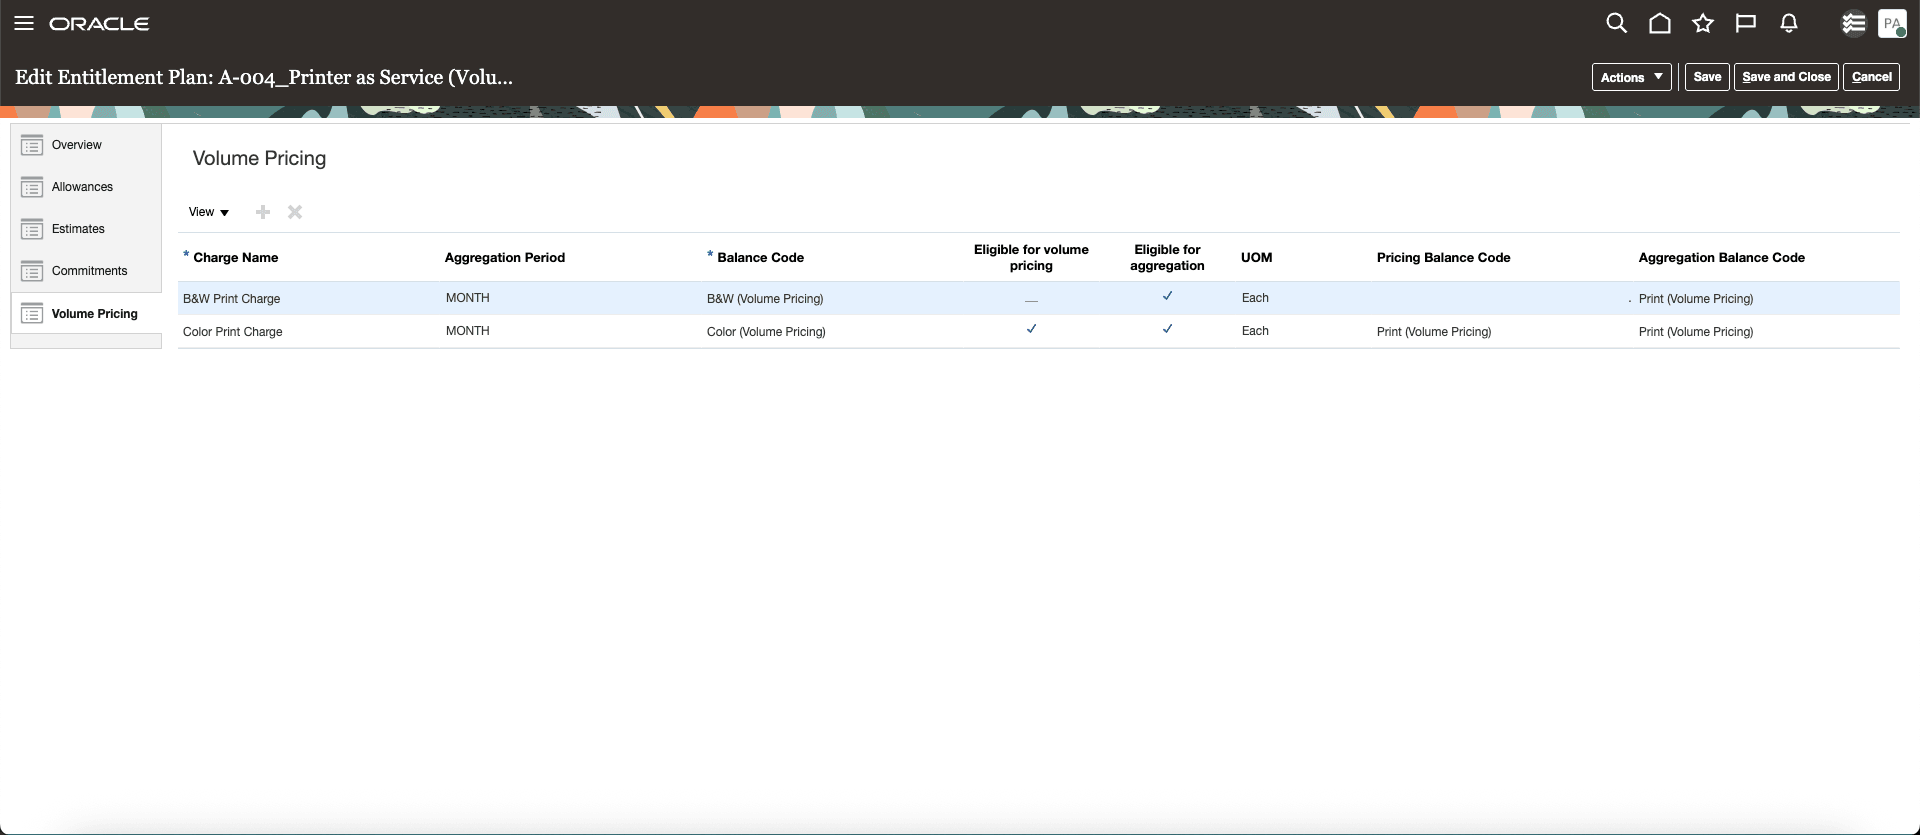Click the Volume Pricing tab icon
Image resolution: width=1920 pixels, height=835 pixels.
point(32,314)
